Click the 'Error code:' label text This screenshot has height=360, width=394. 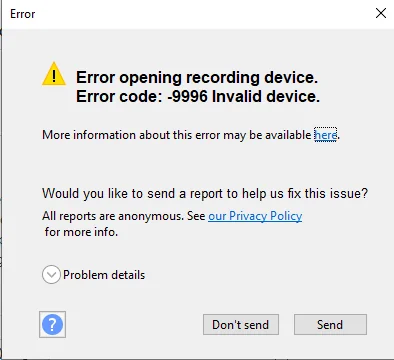[x=119, y=96]
